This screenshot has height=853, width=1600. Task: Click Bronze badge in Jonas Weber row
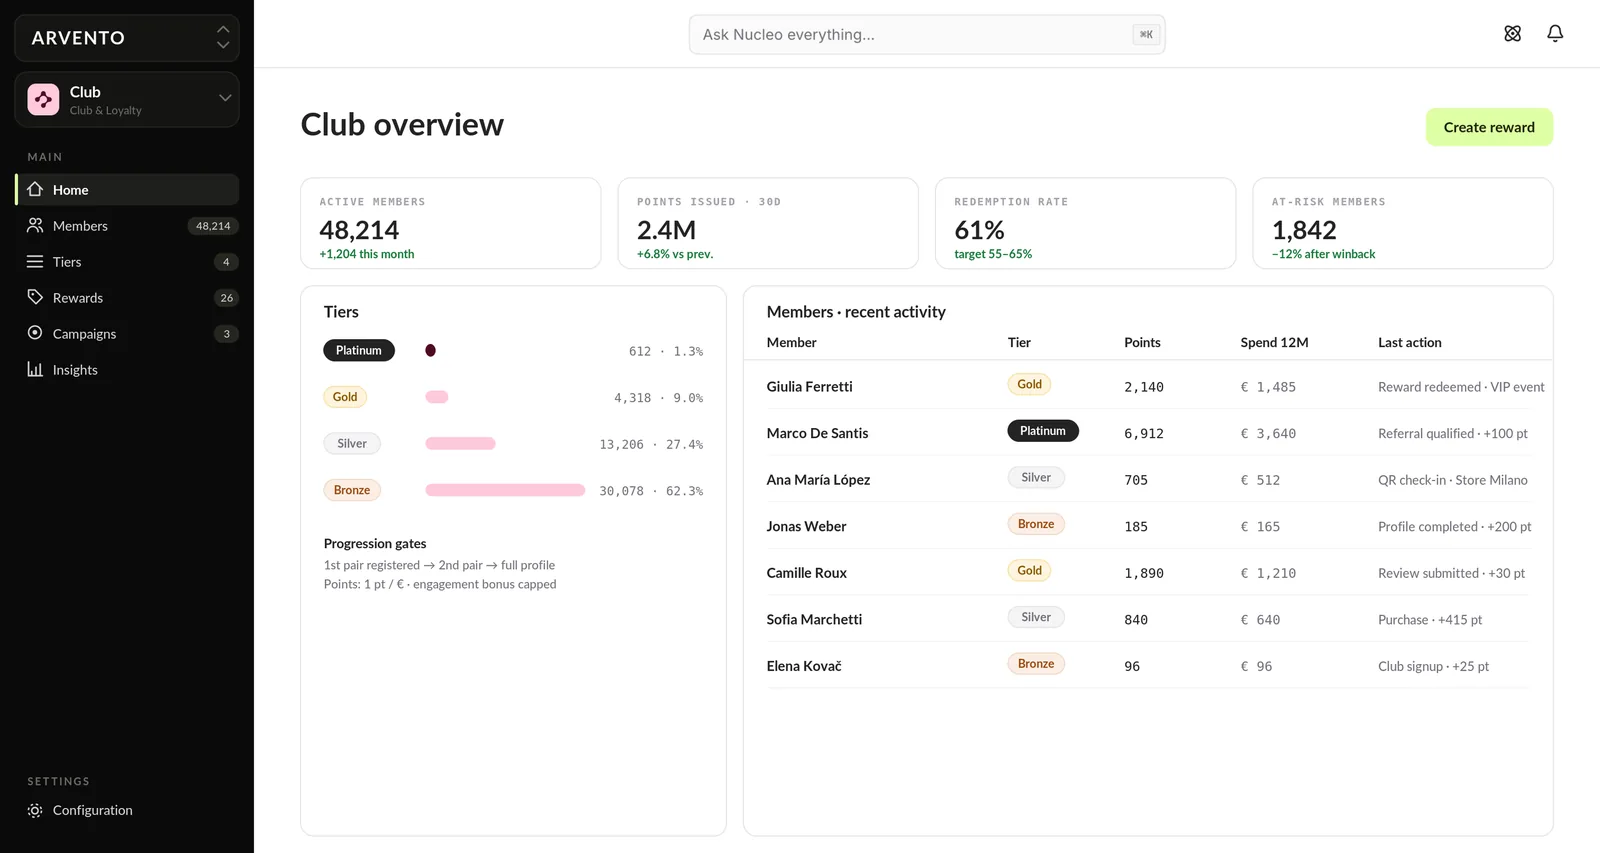tap(1036, 524)
